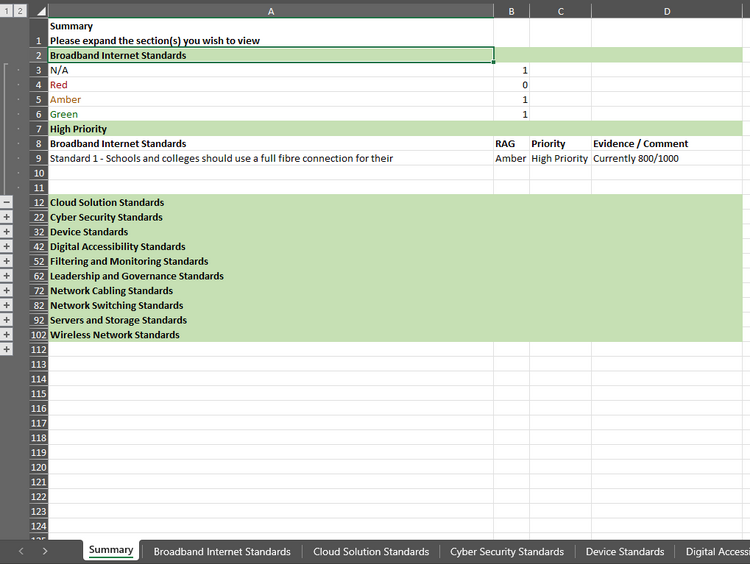Select the 'Filtering and Monitoring Standards' cell
Screen dimensions: 750x564
271,261
